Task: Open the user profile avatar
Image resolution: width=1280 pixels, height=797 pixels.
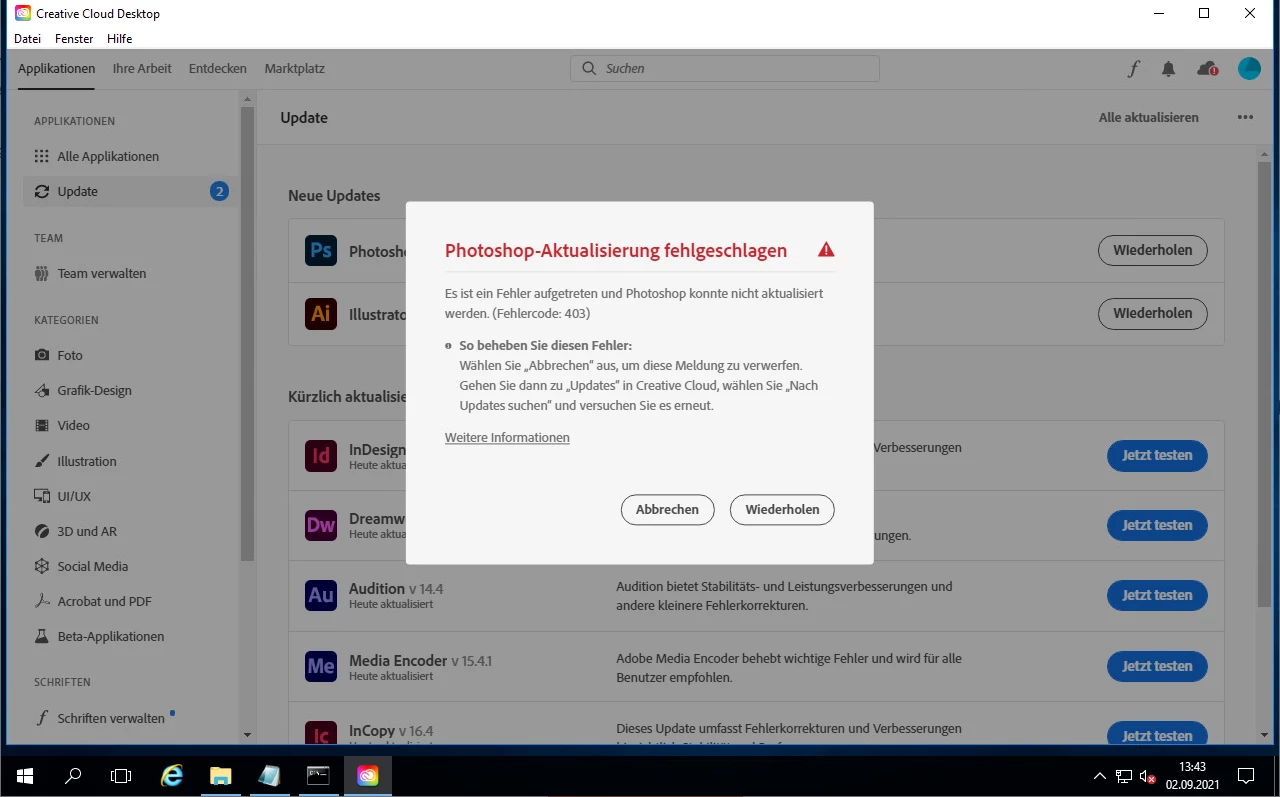Action: (1249, 69)
